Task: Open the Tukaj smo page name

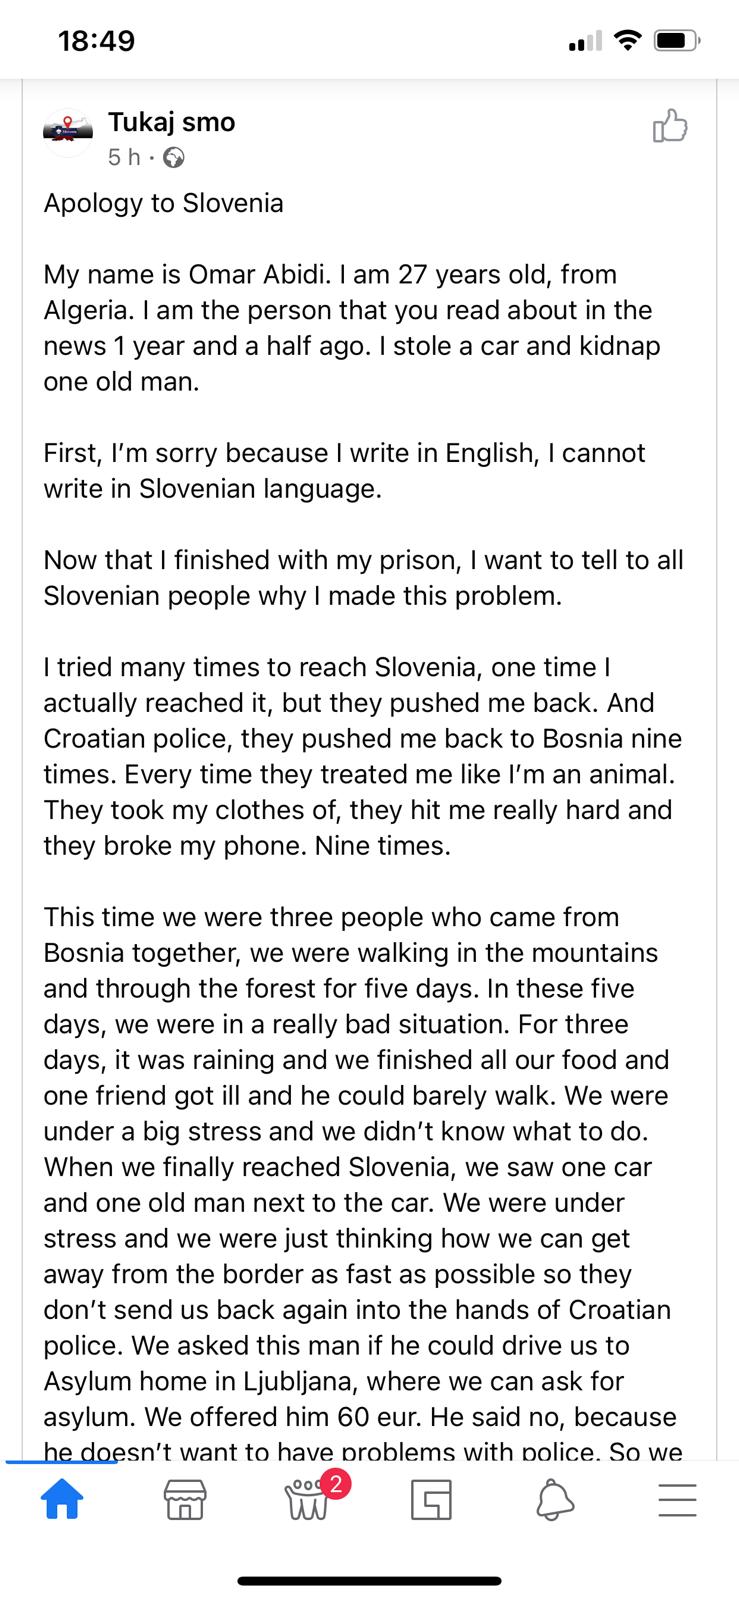Action: point(172,122)
